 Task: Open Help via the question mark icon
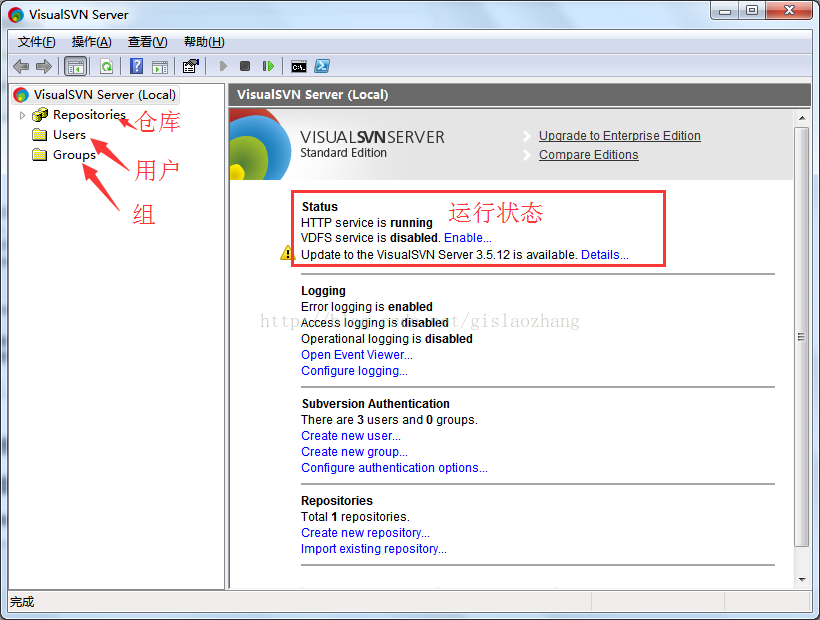click(x=136, y=66)
